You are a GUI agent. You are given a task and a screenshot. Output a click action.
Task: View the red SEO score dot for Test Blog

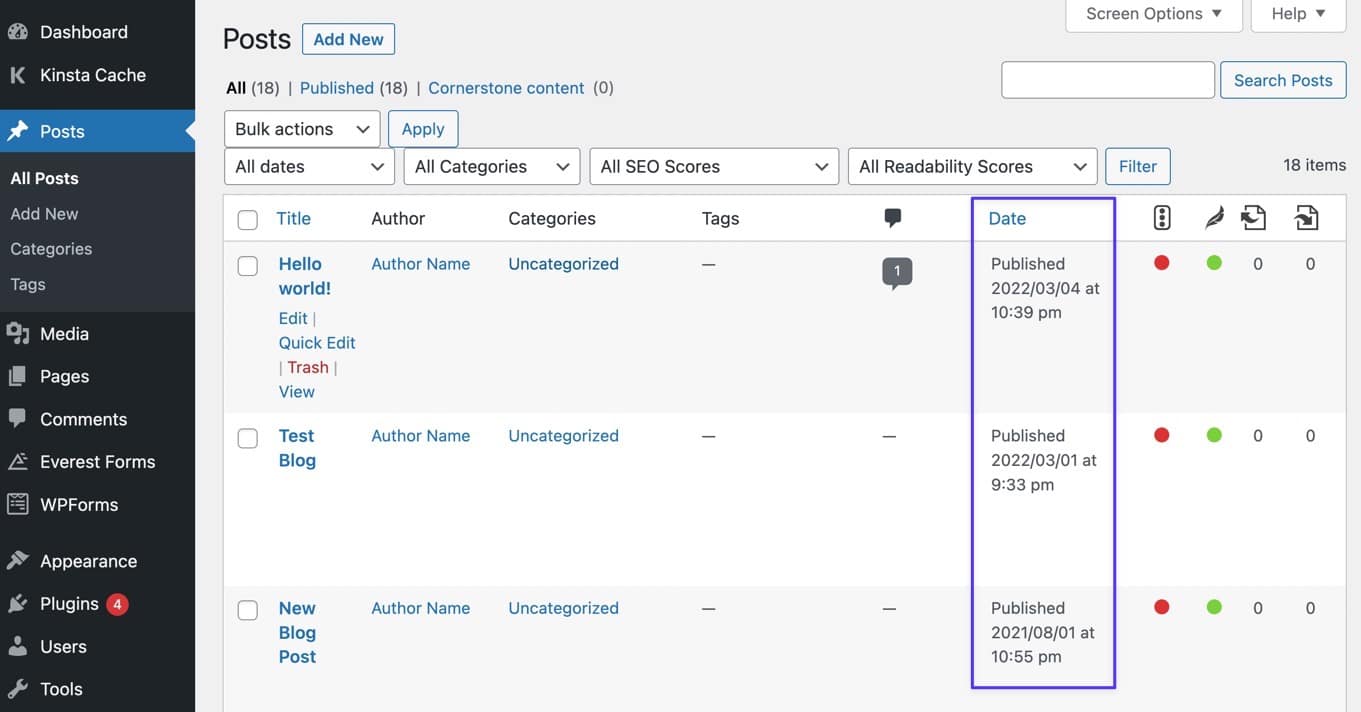[x=1162, y=434]
